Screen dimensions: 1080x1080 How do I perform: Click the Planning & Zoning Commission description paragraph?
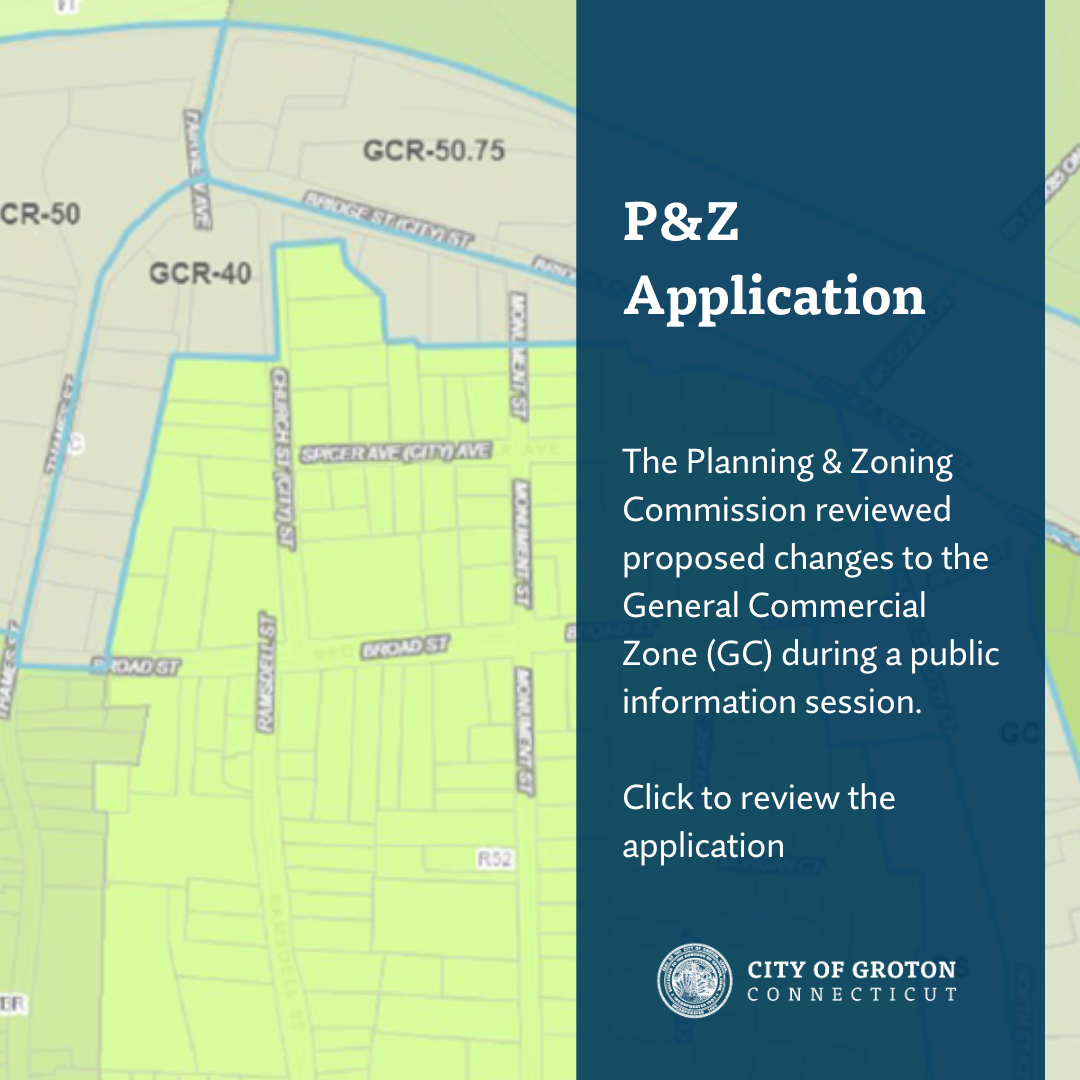click(x=810, y=581)
